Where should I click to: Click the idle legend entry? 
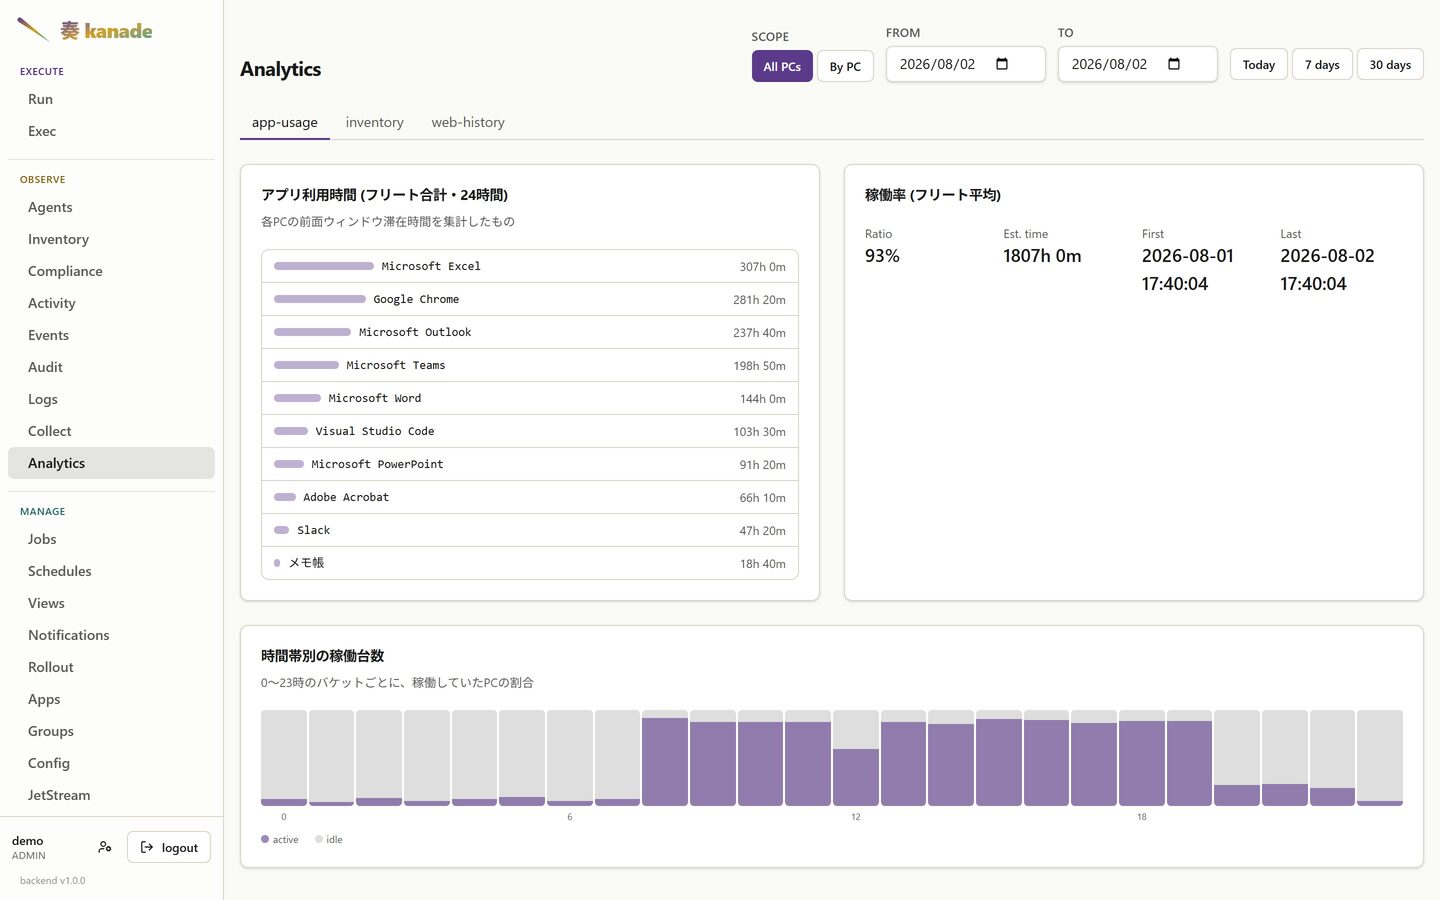tap(329, 839)
